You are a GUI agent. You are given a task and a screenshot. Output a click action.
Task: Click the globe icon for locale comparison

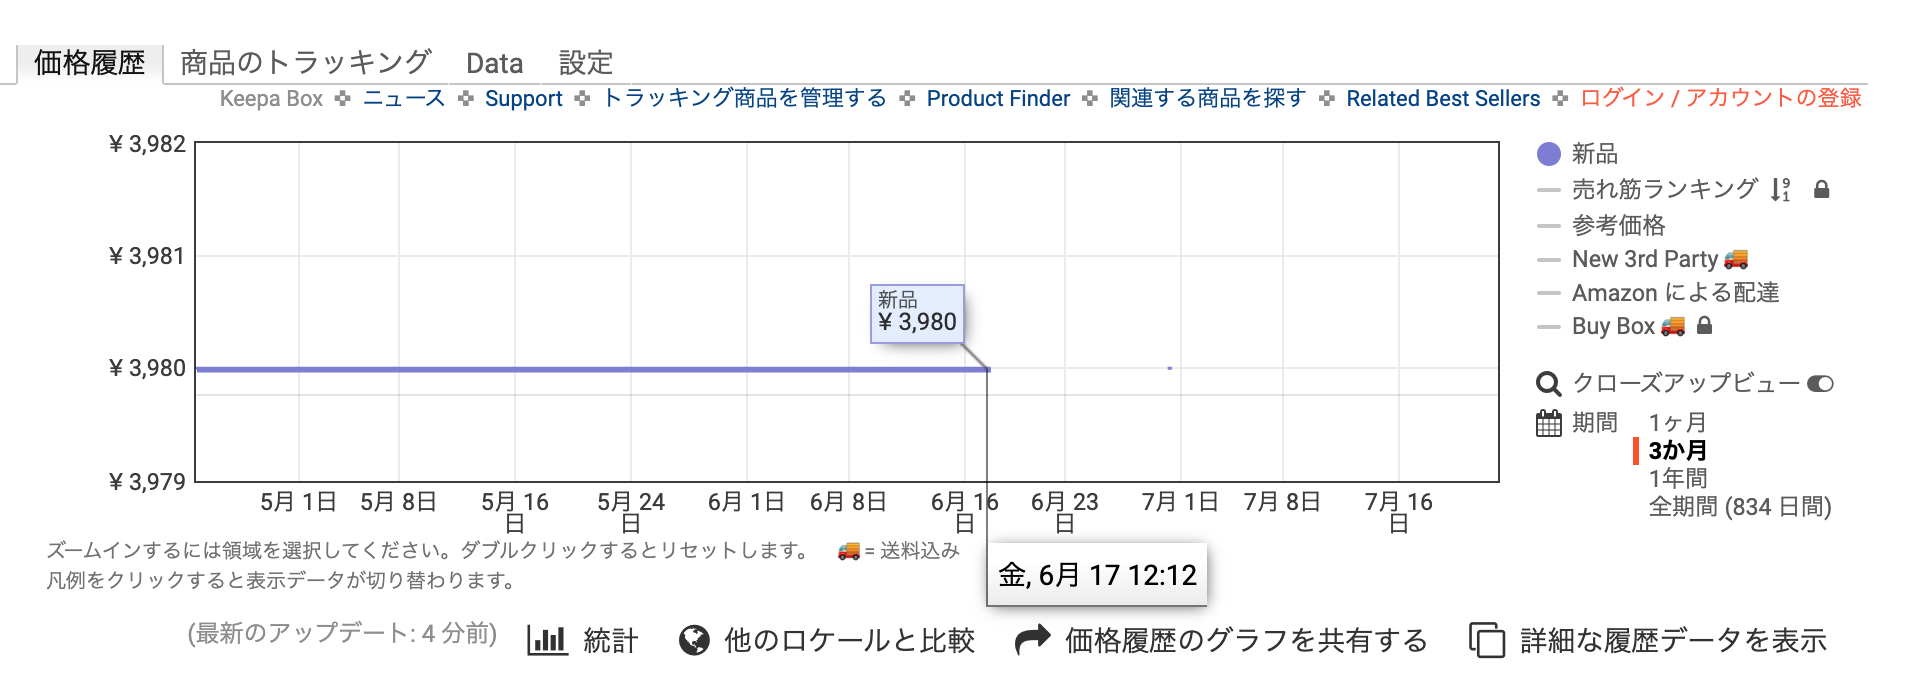694,640
